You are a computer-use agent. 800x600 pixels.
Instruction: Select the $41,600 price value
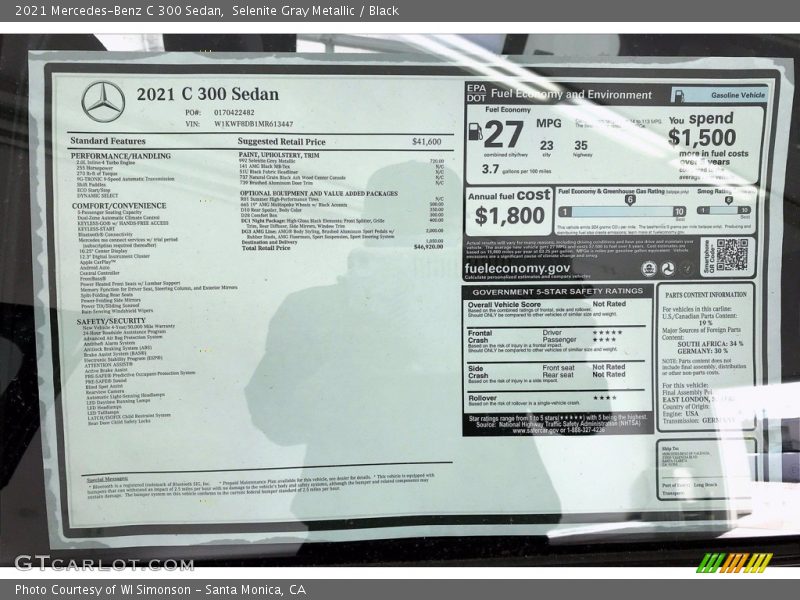pyautogui.click(x=427, y=141)
